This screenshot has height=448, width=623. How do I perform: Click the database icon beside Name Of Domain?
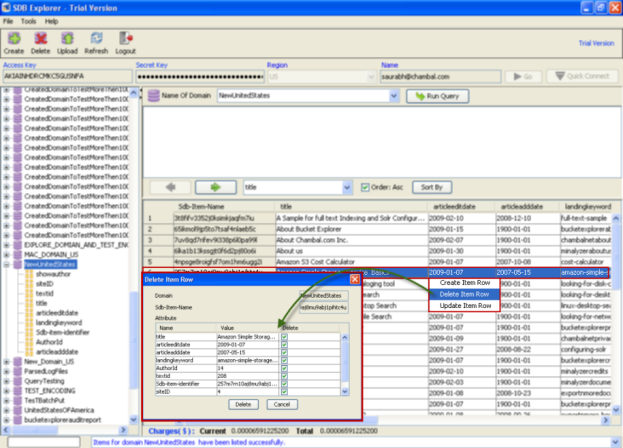(x=154, y=96)
